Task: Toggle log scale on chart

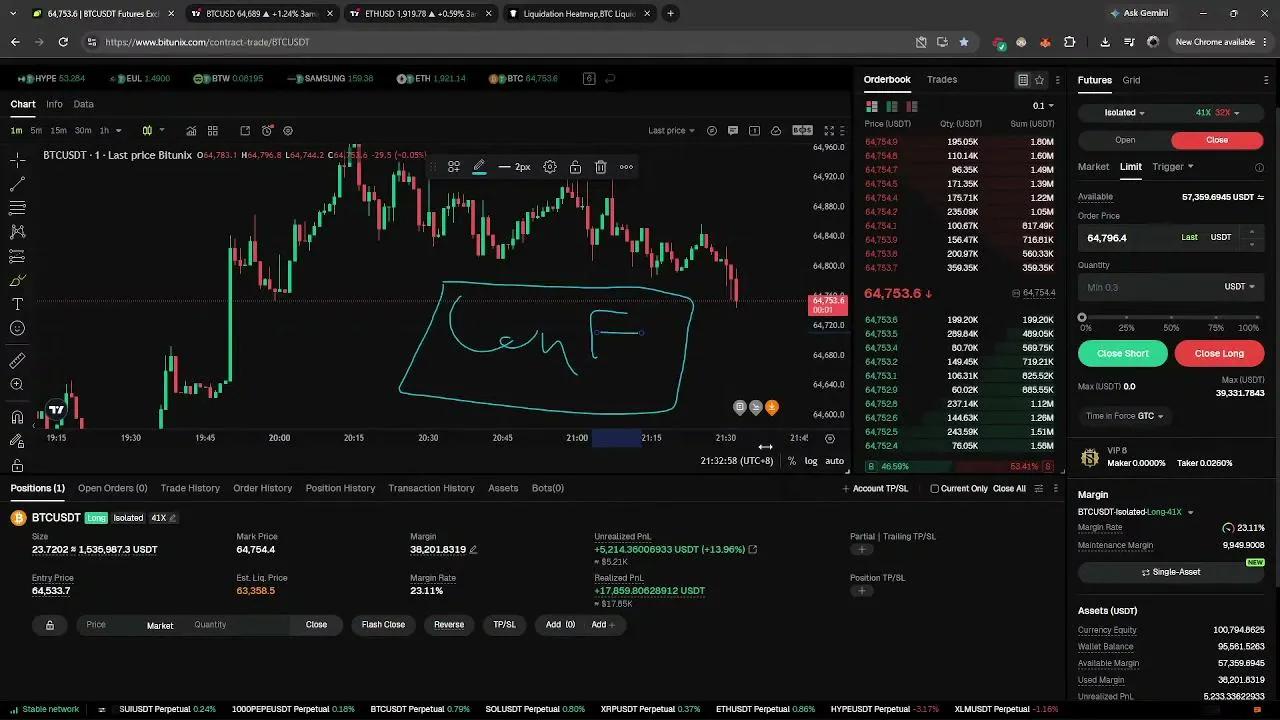Action: point(811,461)
